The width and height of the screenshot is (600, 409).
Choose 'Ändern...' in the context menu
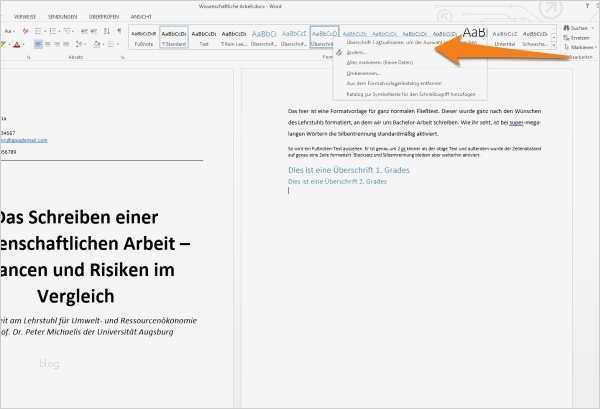tap(410, 52)
